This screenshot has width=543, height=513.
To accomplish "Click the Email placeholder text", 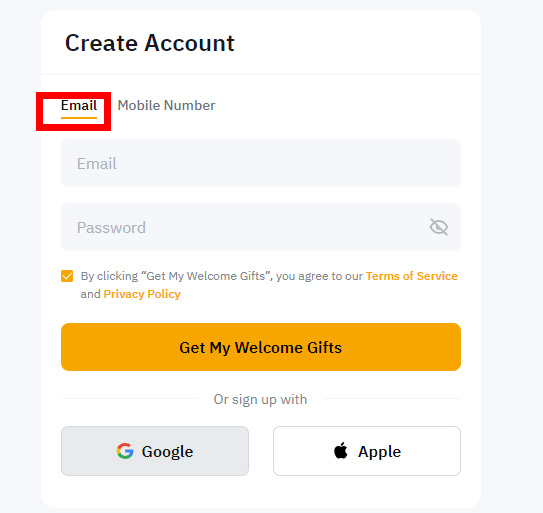I will [x=97, y=163].
